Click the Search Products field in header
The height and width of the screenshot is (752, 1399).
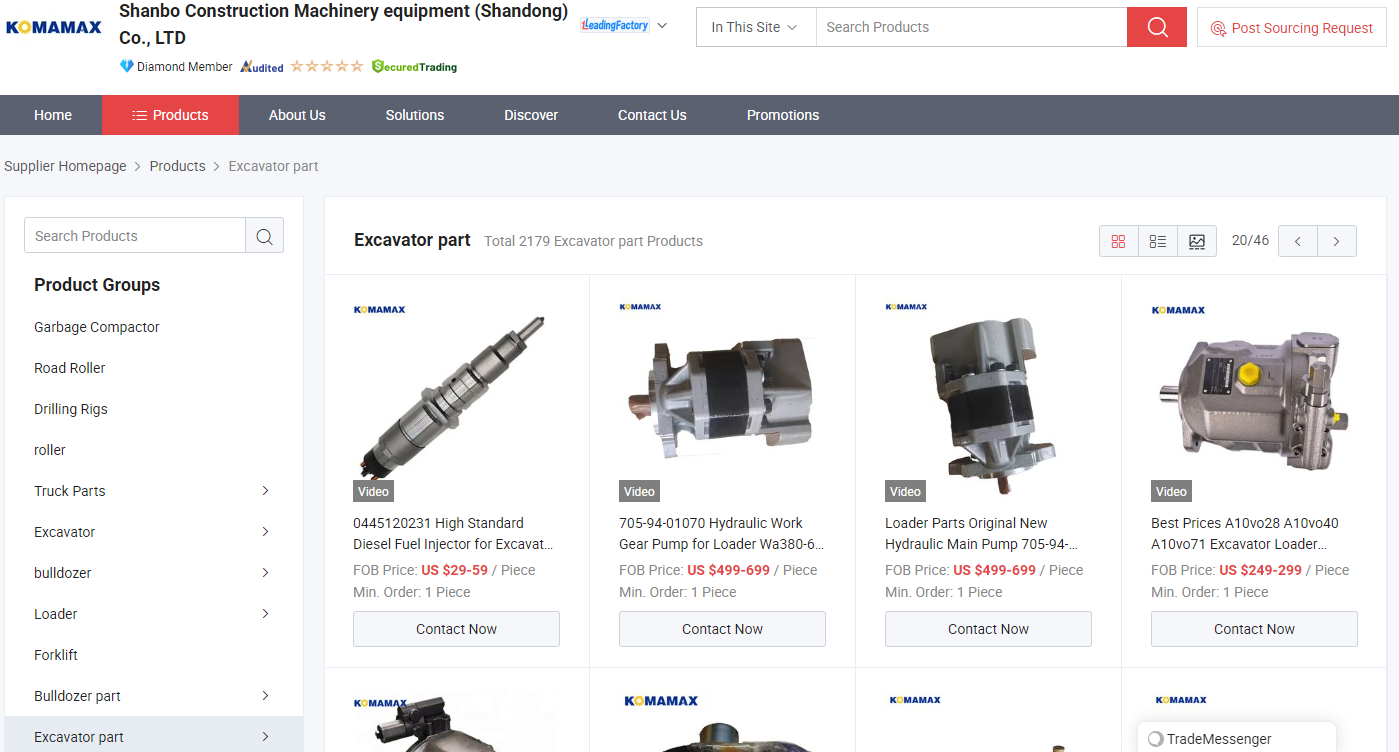[x=971, y=27]
